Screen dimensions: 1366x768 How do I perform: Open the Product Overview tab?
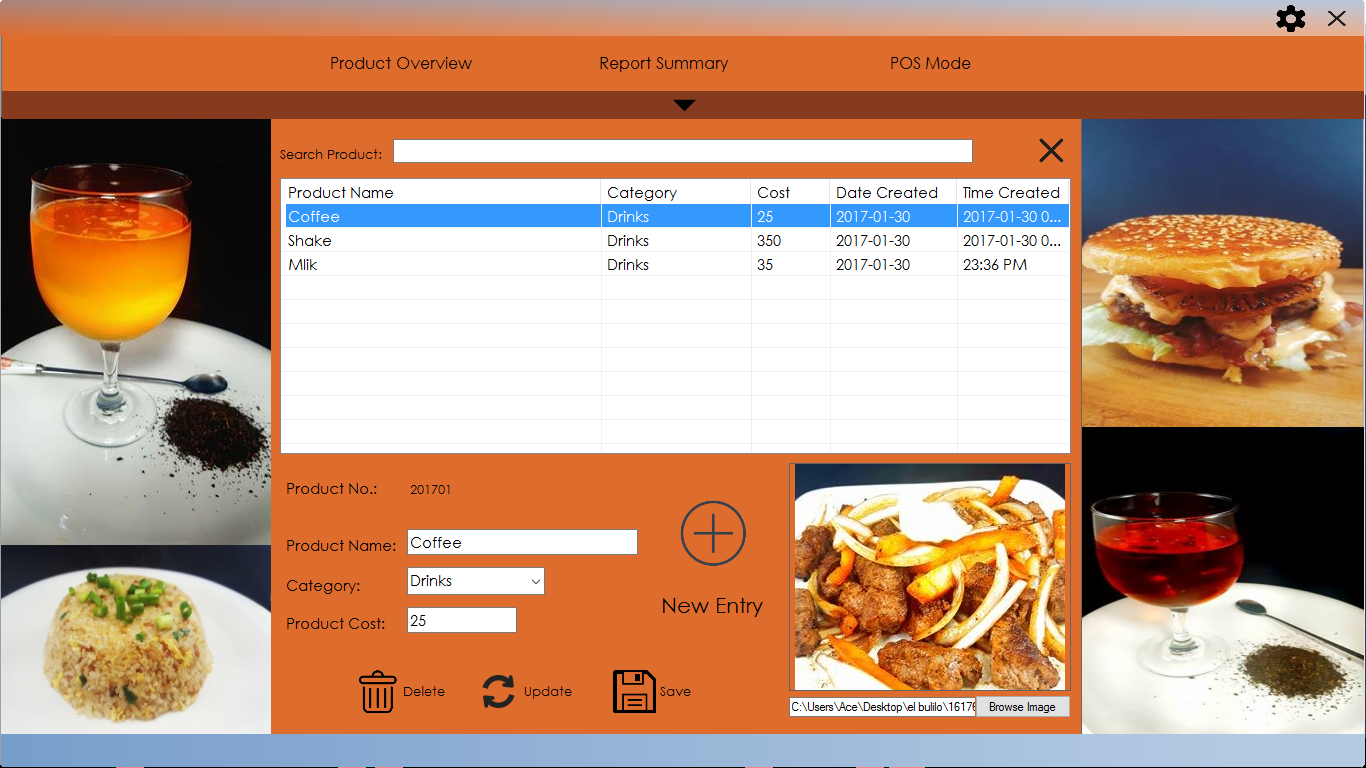tap(401, 63)
